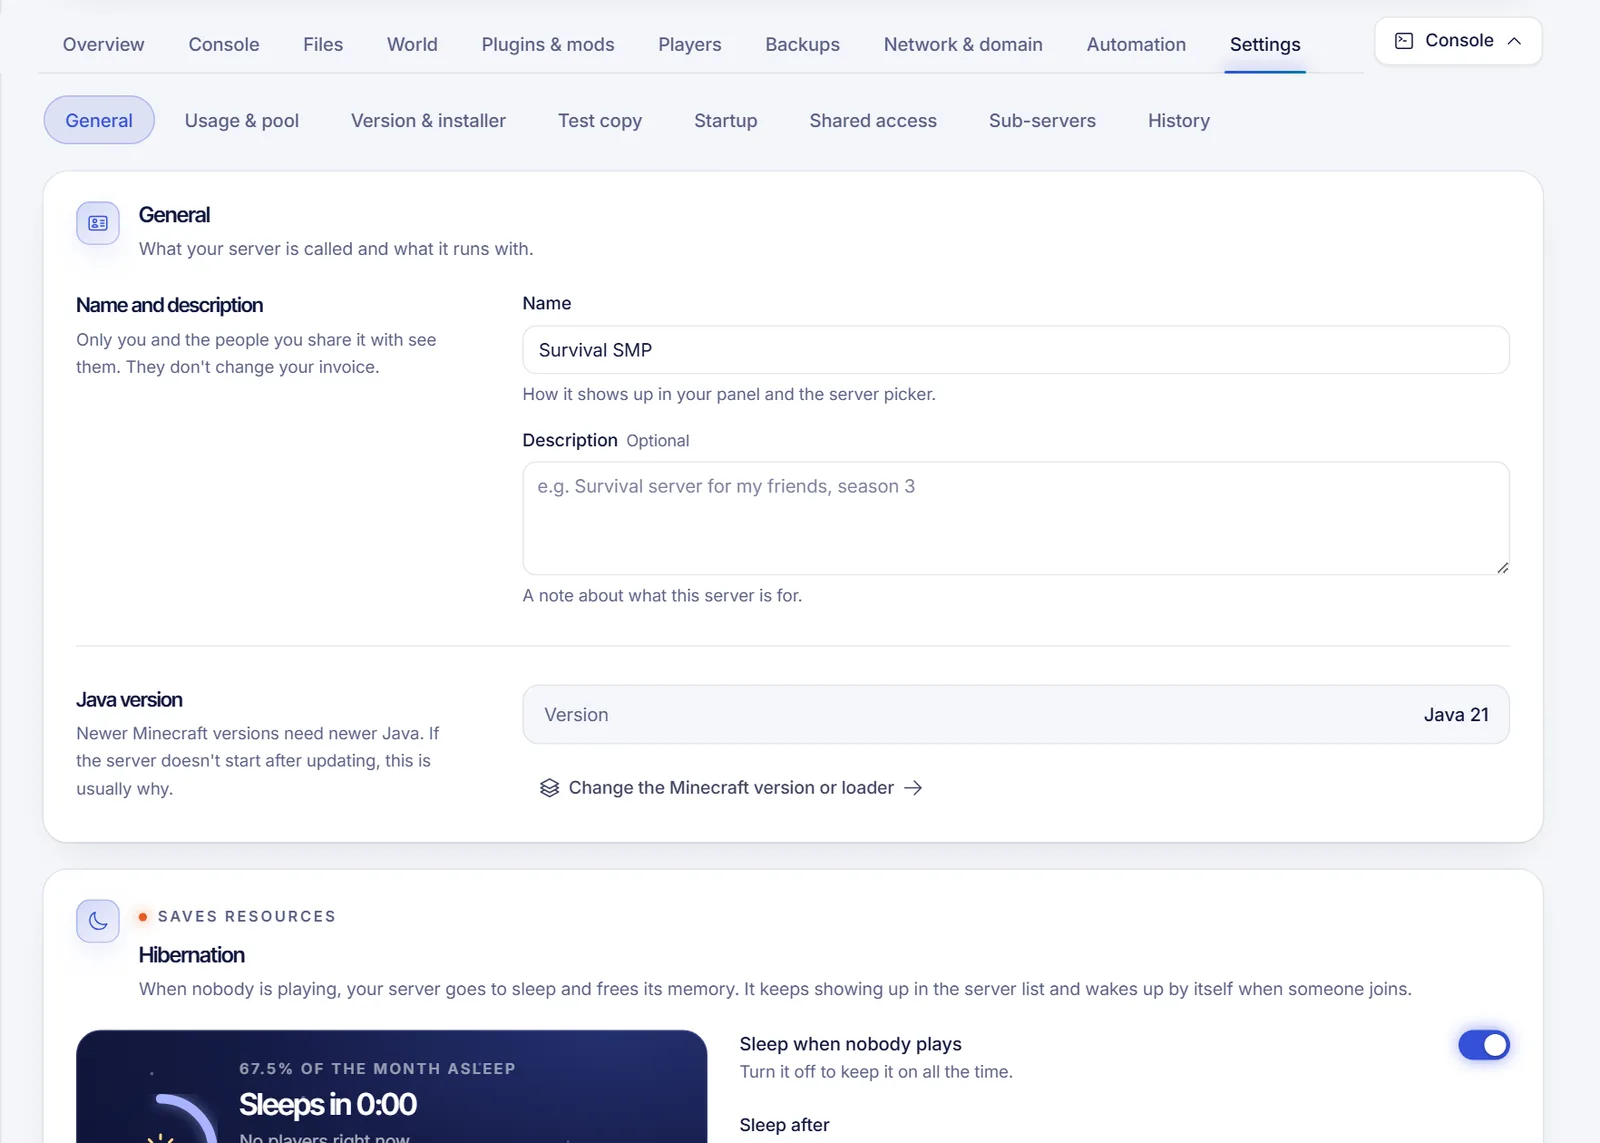Grab the Description textarea resize handle
Image resolution: width=1600 pixels, height=1143 pixels.
pyautogui.click(x=1502, y=567)
